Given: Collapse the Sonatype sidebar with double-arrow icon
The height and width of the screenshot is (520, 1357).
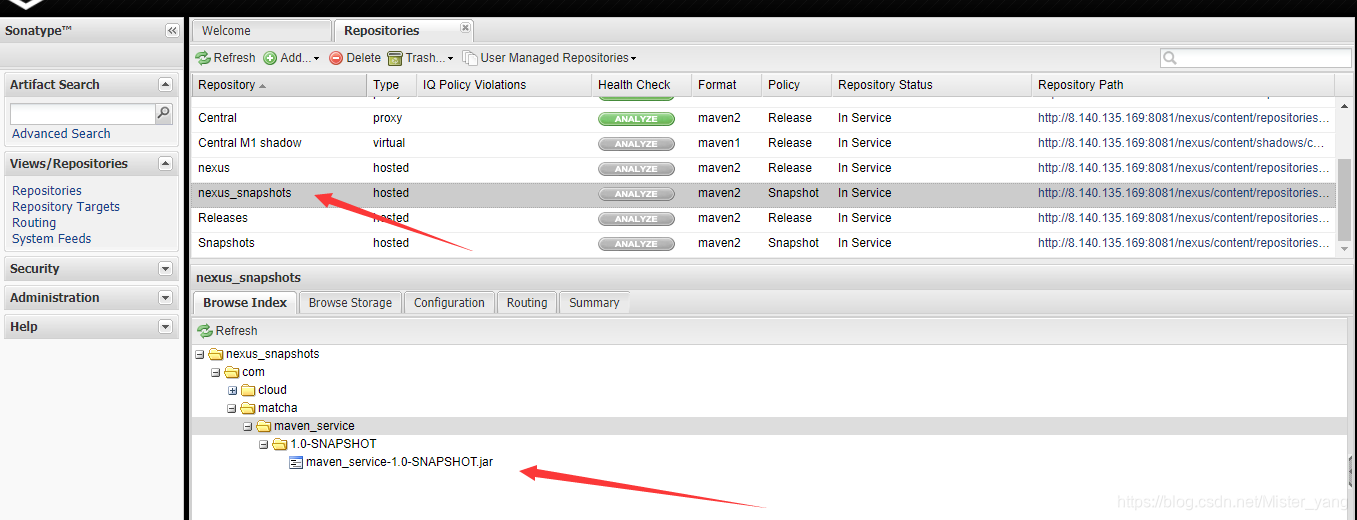Looking at the screenshot, I should coord(172,31).
